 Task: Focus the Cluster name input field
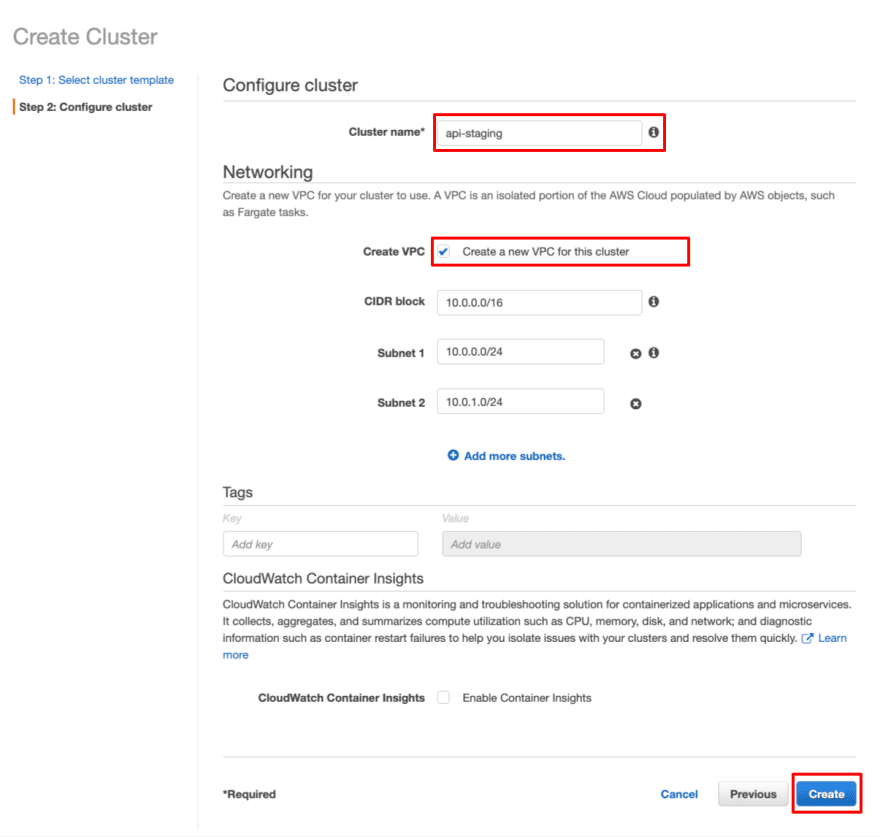539,133
